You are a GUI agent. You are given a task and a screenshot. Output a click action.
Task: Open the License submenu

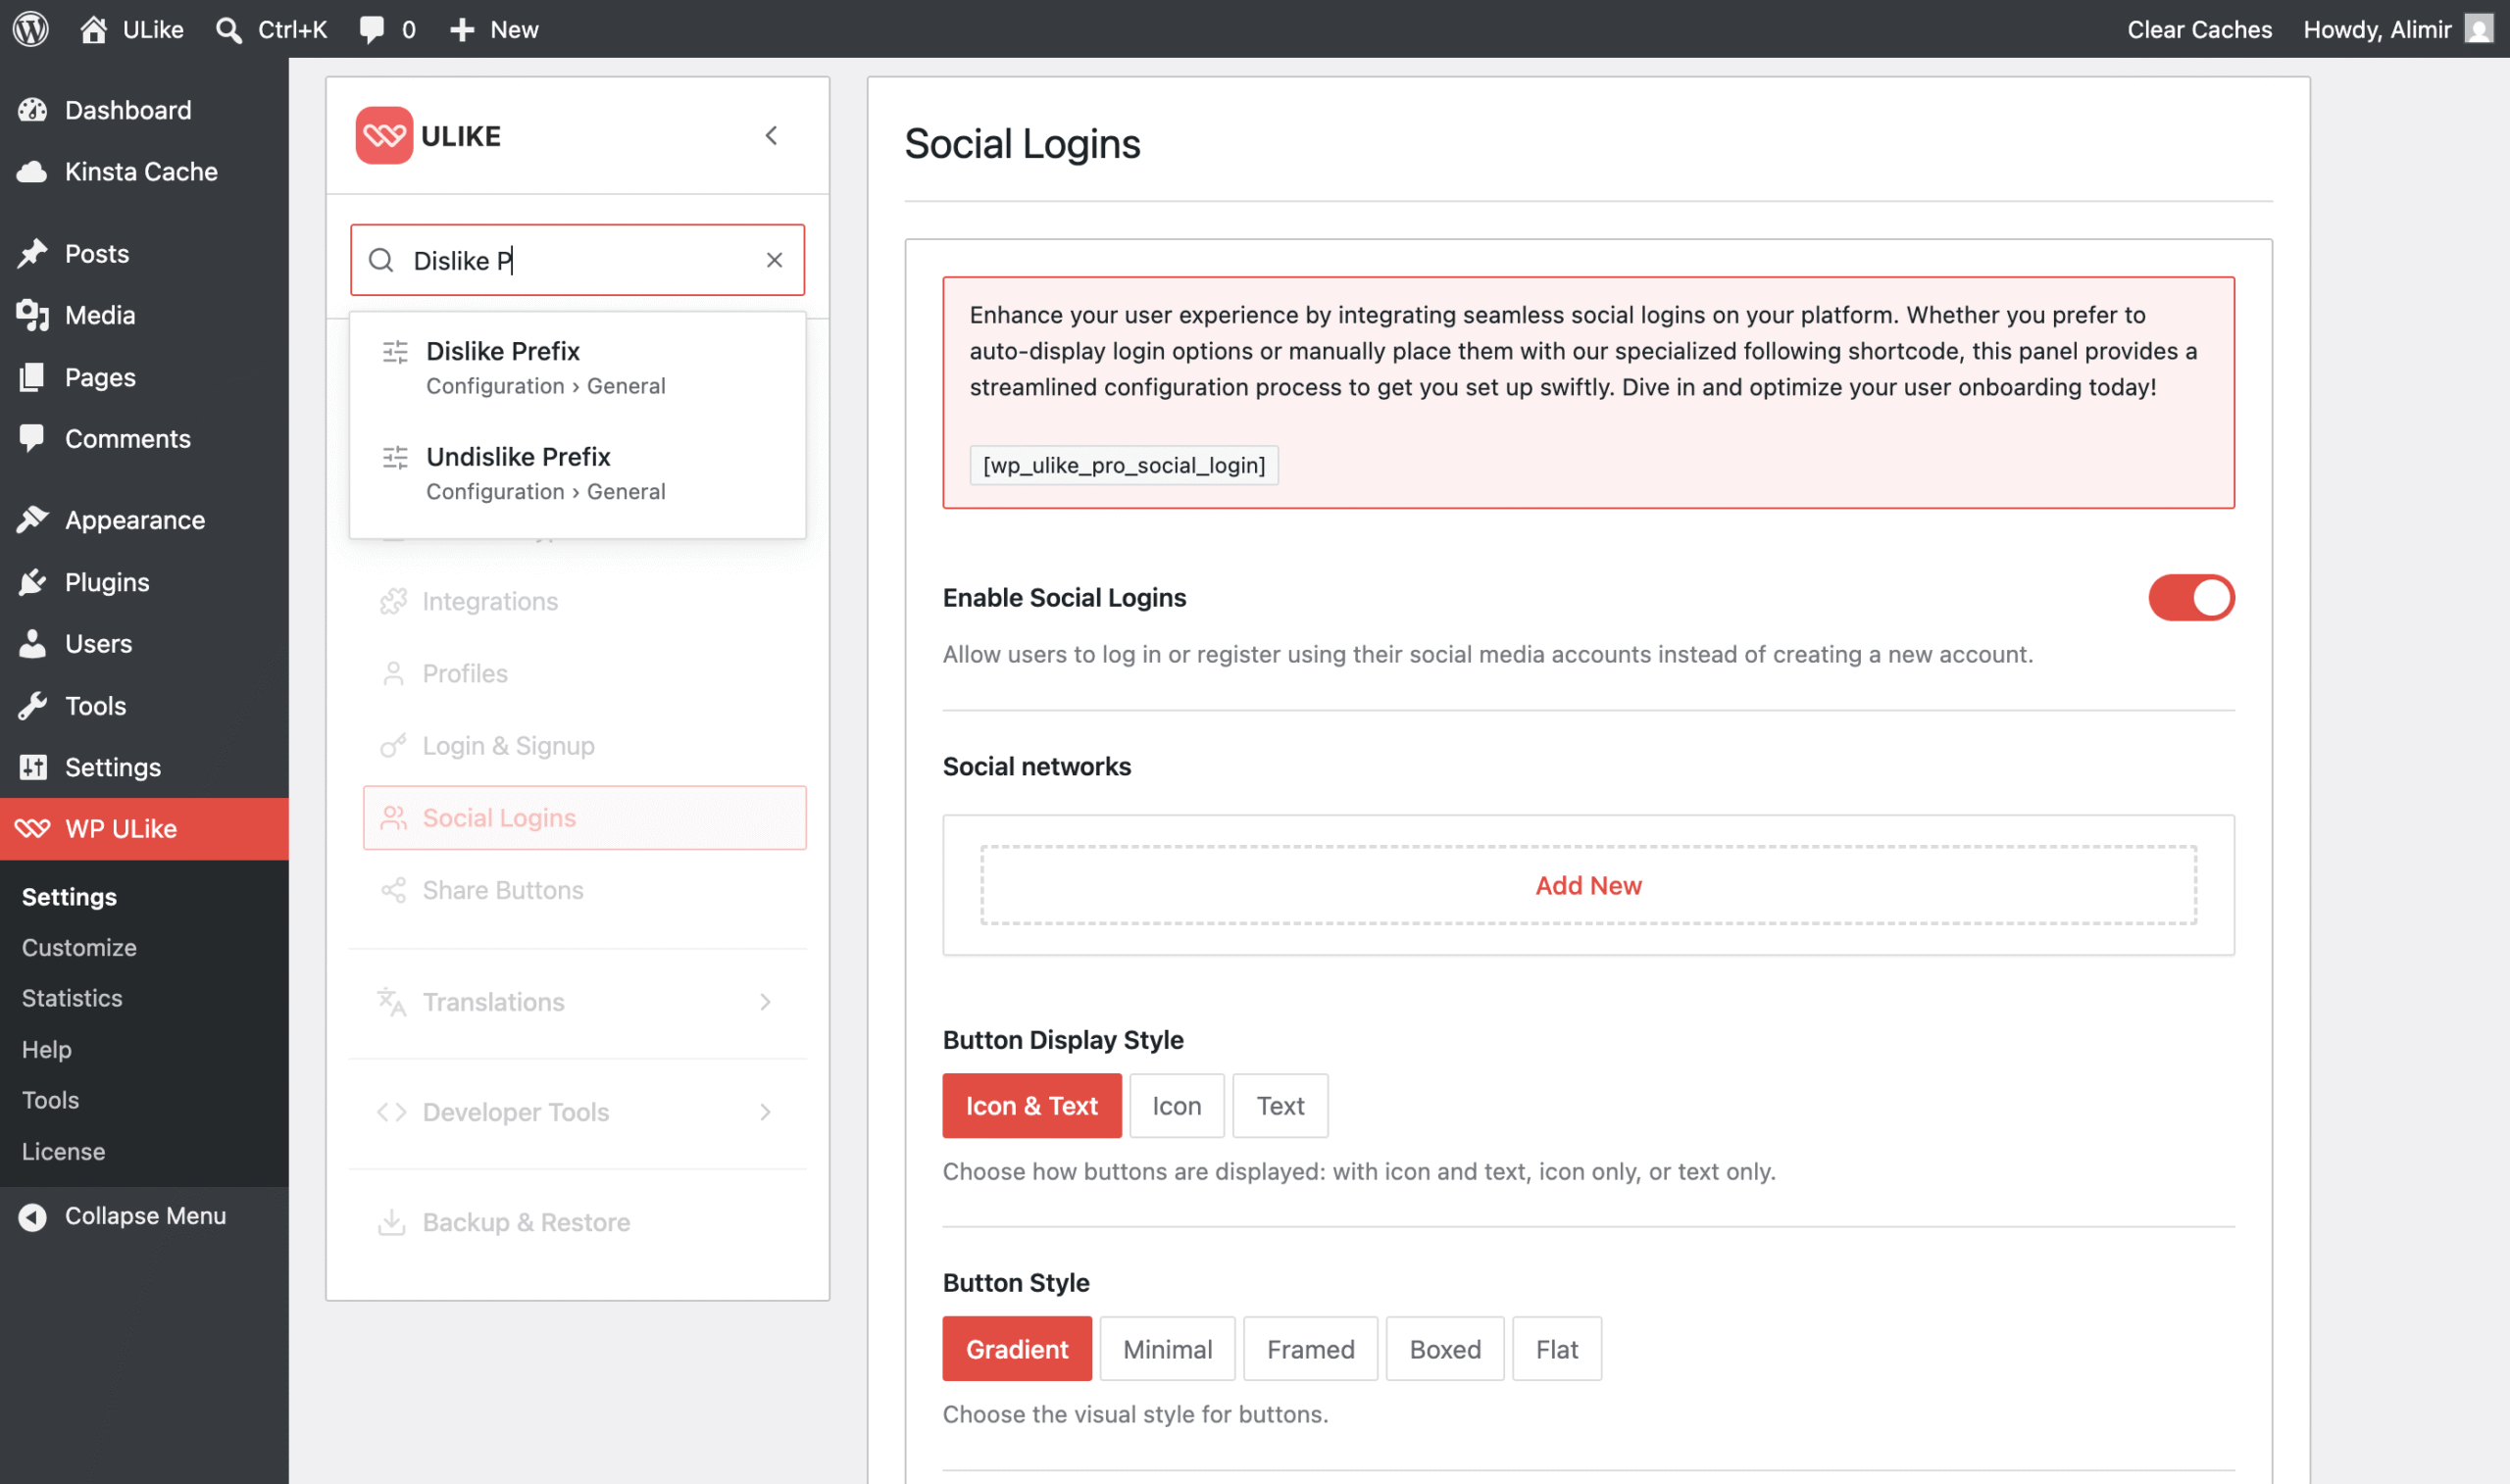click(x=63, y=1151)
